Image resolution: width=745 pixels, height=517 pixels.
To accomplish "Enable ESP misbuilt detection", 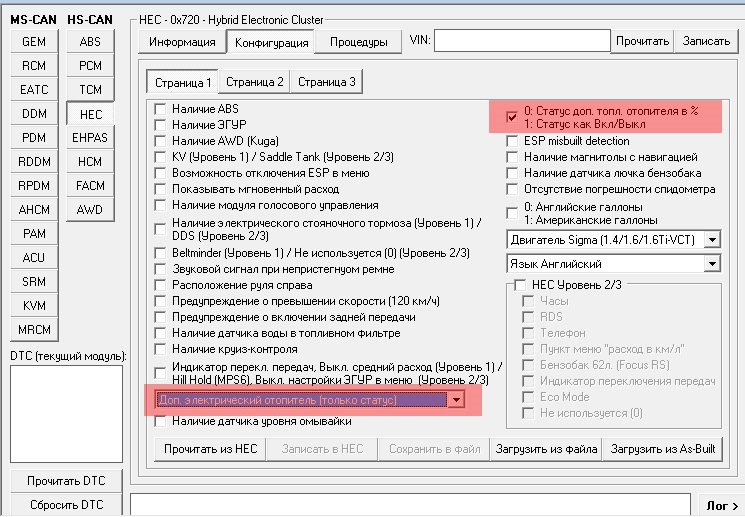I will pyautogui.click(x=512, y=141).
